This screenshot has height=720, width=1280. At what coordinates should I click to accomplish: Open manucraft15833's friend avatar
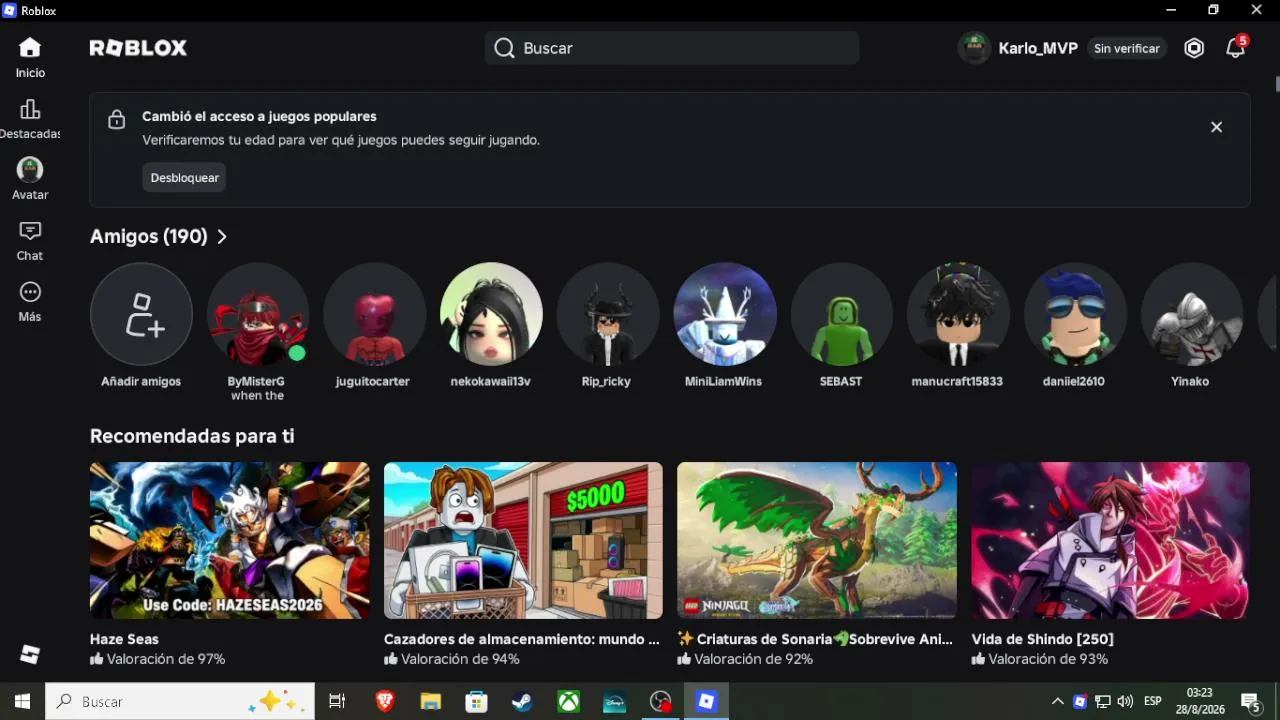point(958,314)
